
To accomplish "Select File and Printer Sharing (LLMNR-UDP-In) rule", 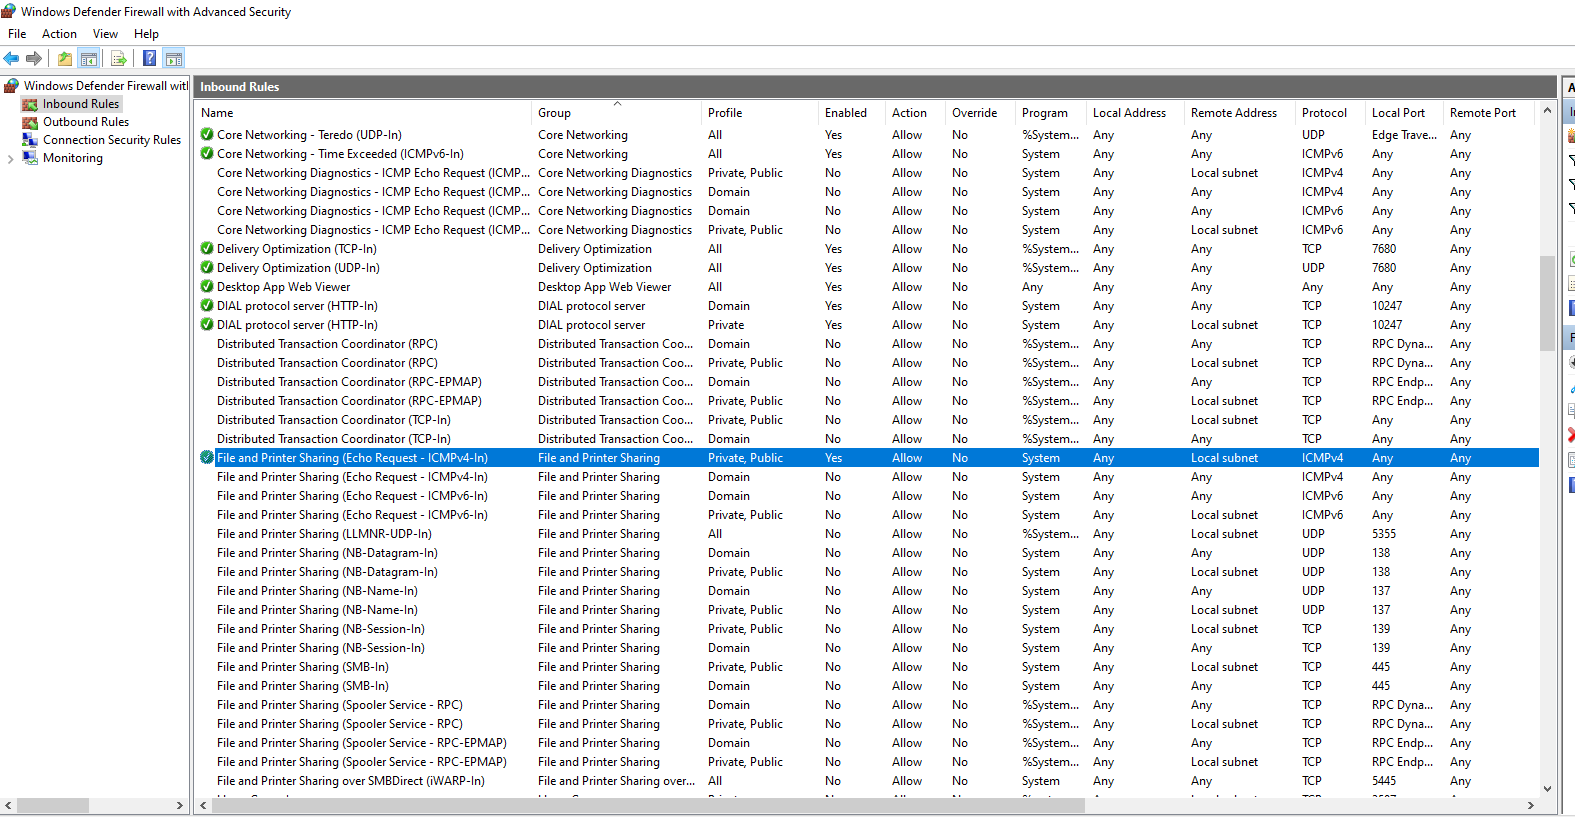I will (867, 533).
